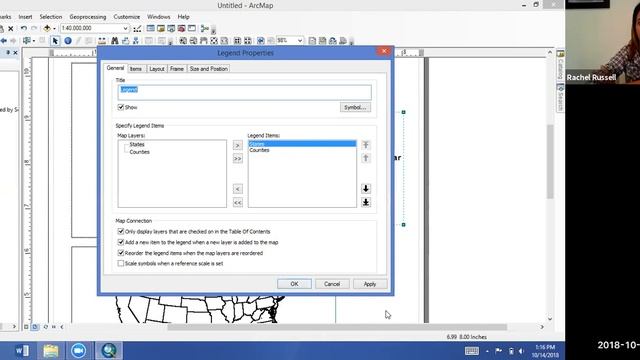Select the layout Zoom Out tool
This screenshot has height=360, width=640.
[193, 41]
